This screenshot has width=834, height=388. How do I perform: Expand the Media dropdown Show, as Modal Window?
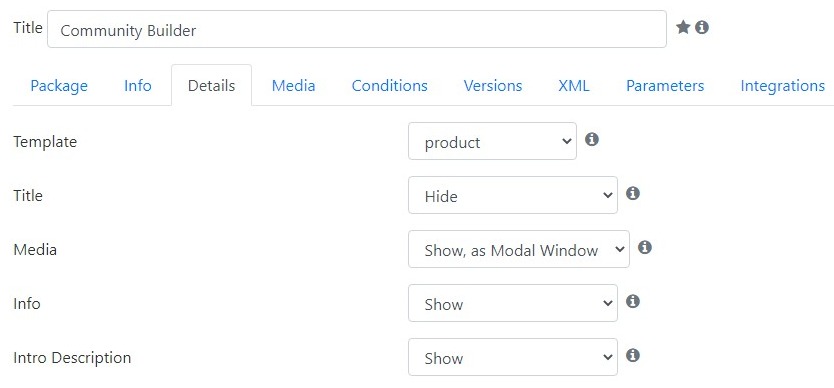tap(519, 249)
